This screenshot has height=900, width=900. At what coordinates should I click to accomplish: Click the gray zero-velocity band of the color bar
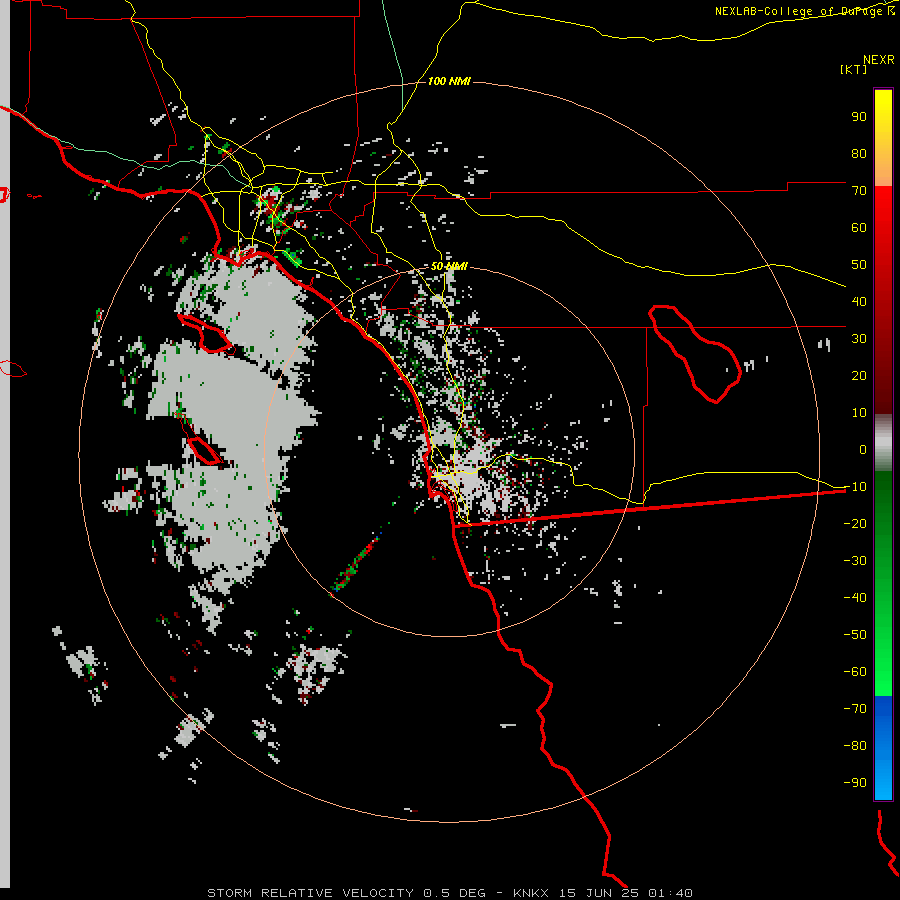[x=883, y=443]
